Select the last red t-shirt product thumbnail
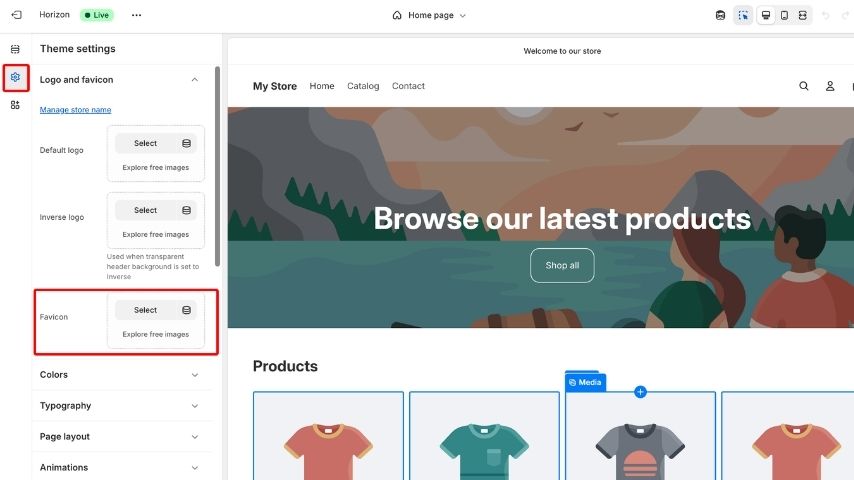This screenshot has height=480, width=854. 788,436
